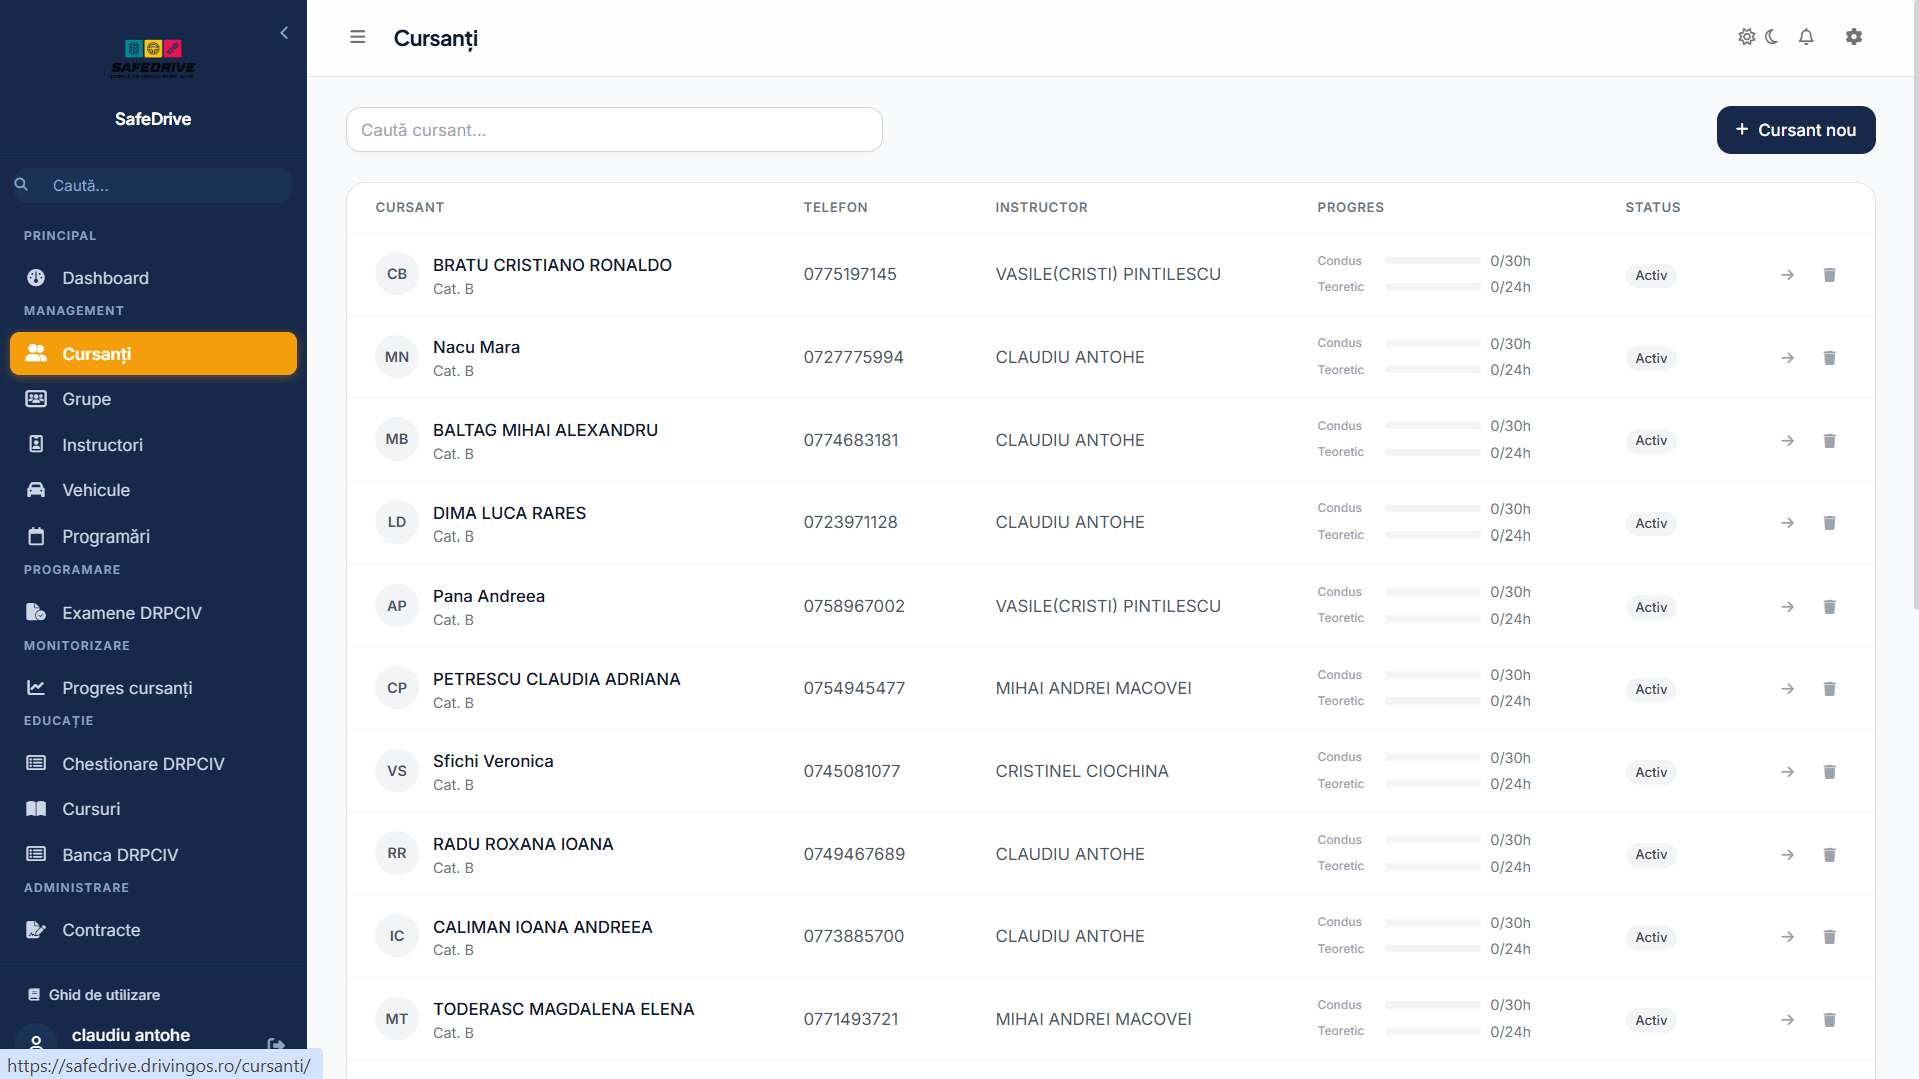Delete DIMA LUCA RARES row

pyautogui.click(x=1829, y=523)
